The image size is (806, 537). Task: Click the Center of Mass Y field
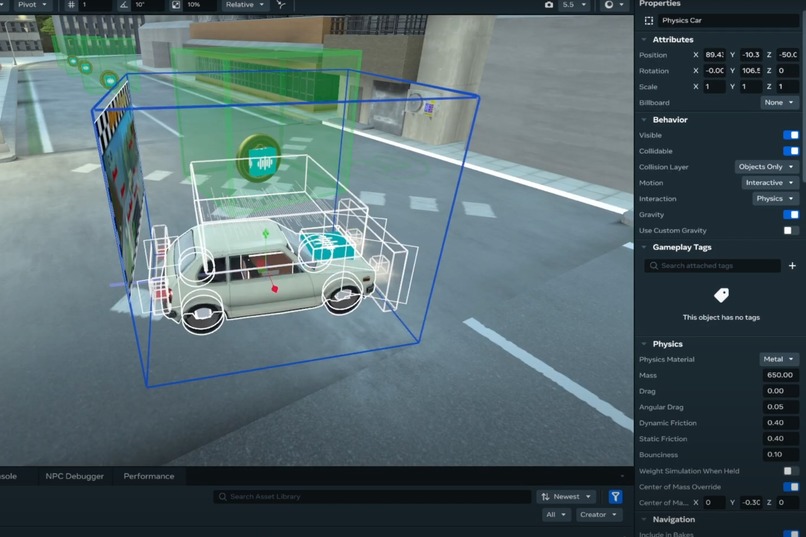751,503
